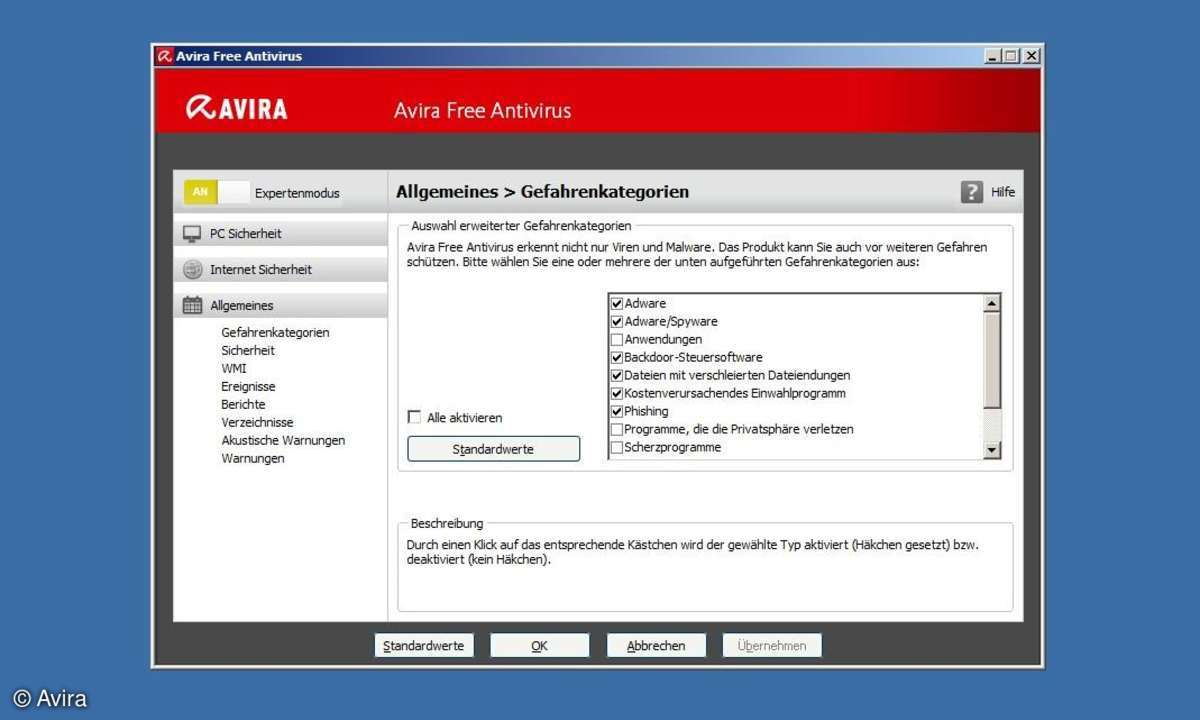Open the Warnungen sidebar entry
1200x720 pixels.
(x=253, y=458)
